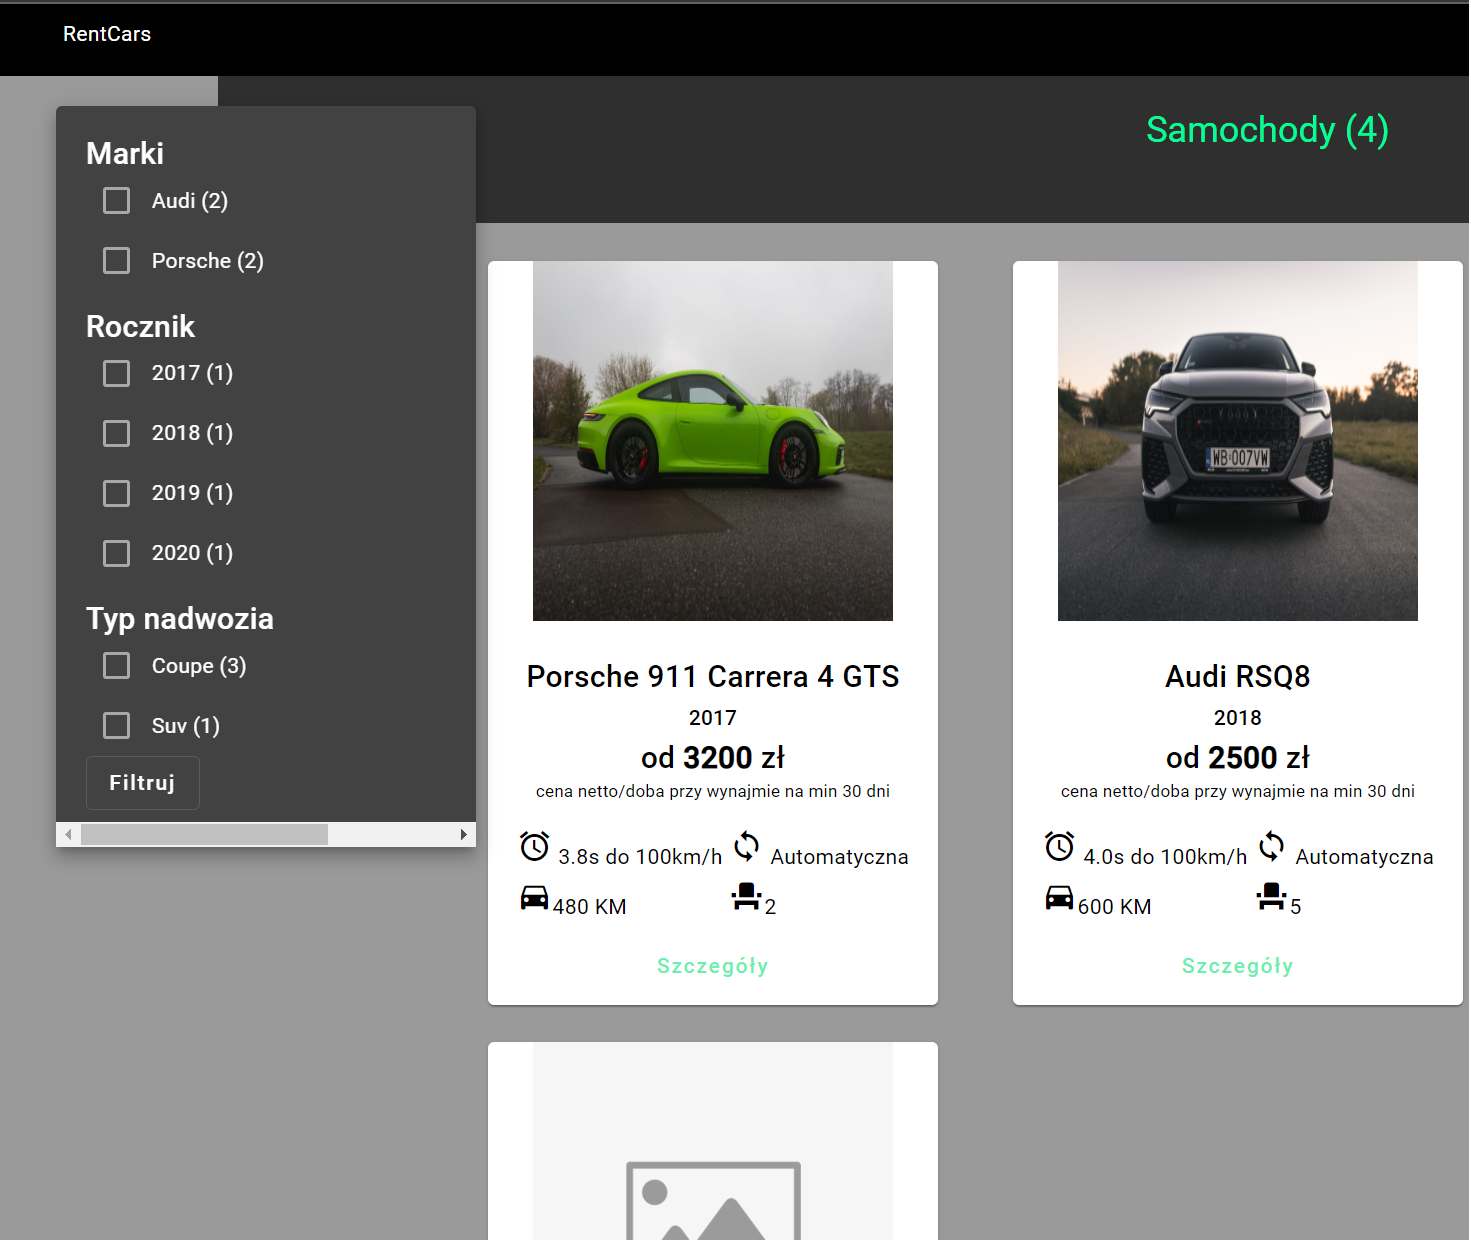
Task: Click the Filtruj button
Action: pos(142,783)
